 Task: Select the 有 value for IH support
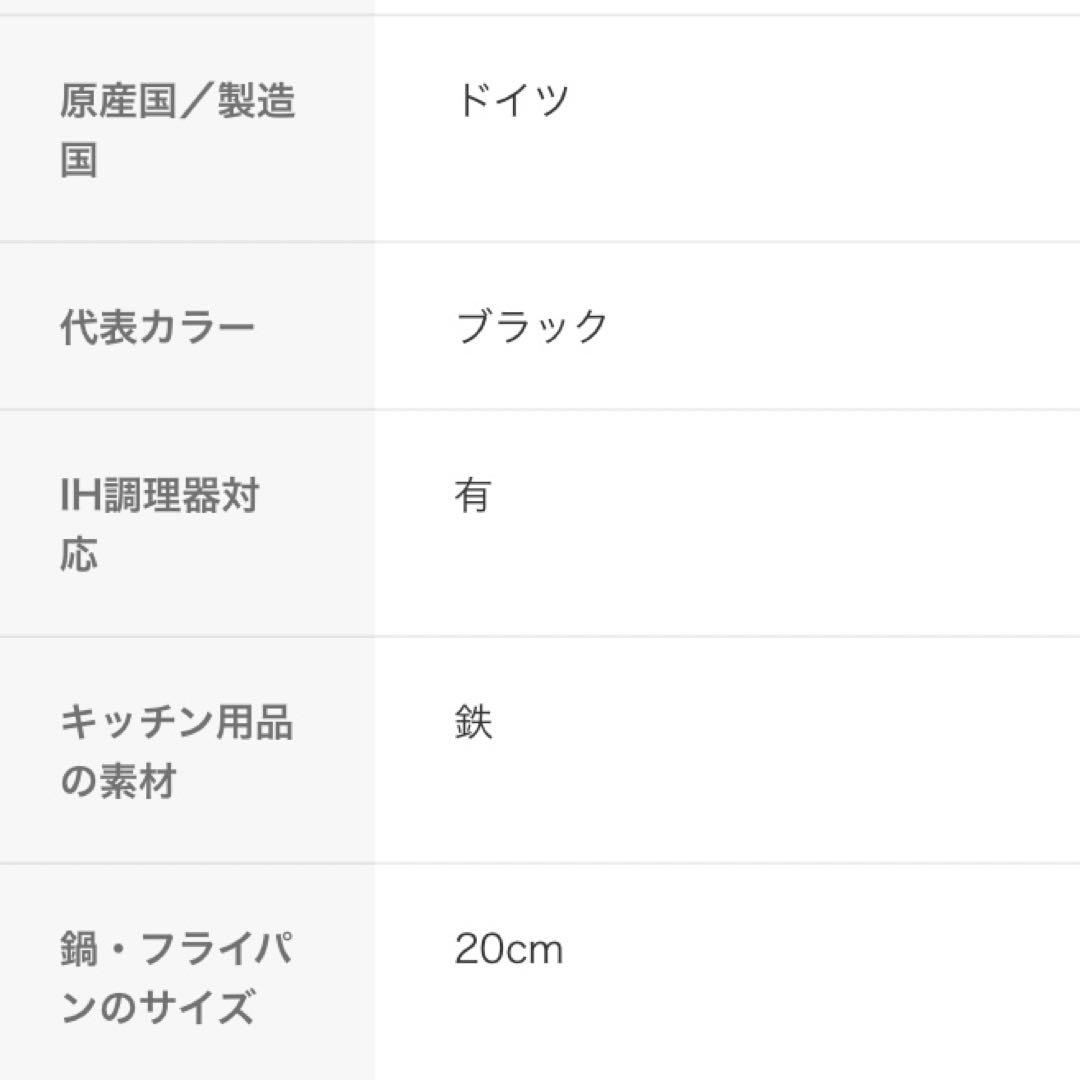tap(473, 496)
